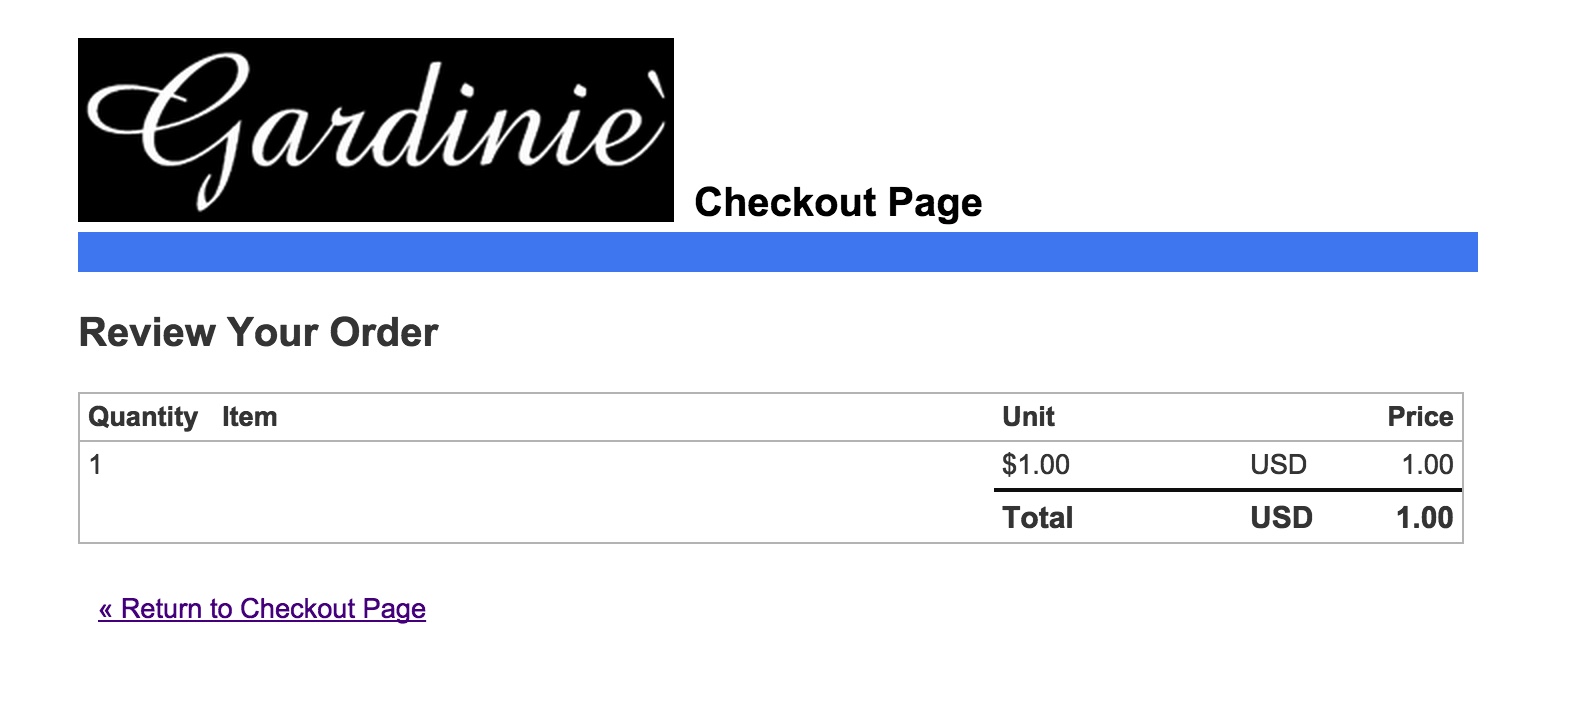Click the blue header bar
The image size is (1572, 710).
tap(777, 252)
